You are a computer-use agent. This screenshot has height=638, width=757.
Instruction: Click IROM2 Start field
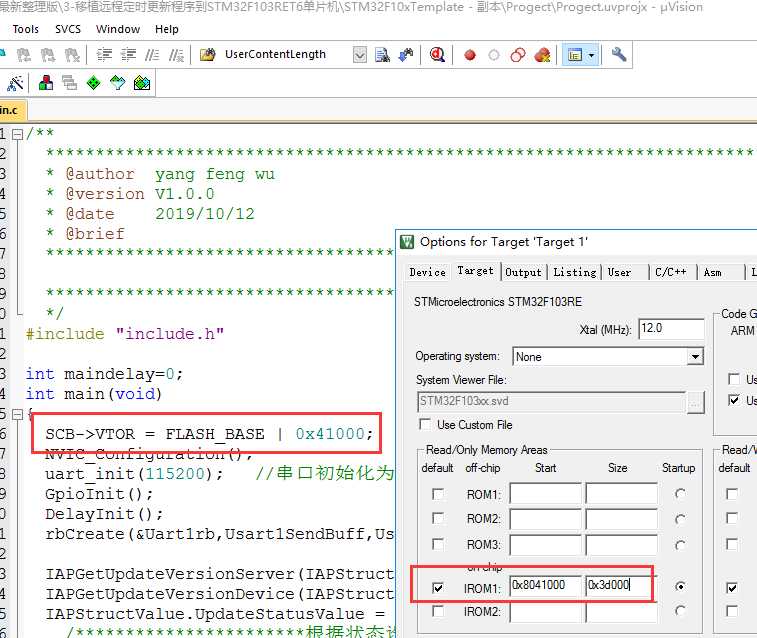[x=546, y=612]
